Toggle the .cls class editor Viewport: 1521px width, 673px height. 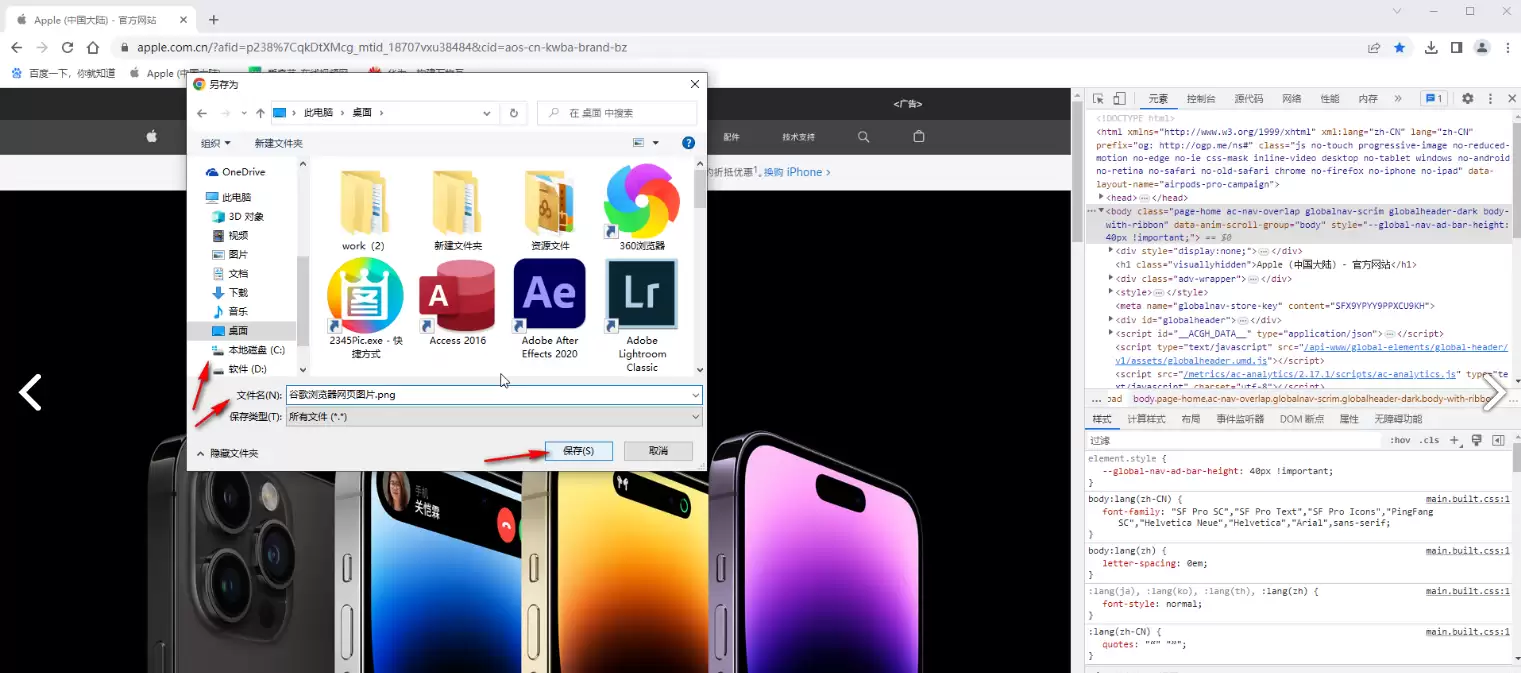click(x=1430, y=440)
